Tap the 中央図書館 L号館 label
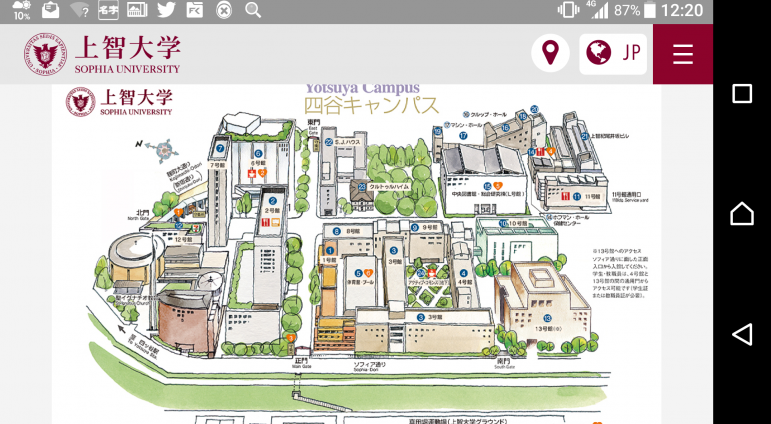 [488, 194]
